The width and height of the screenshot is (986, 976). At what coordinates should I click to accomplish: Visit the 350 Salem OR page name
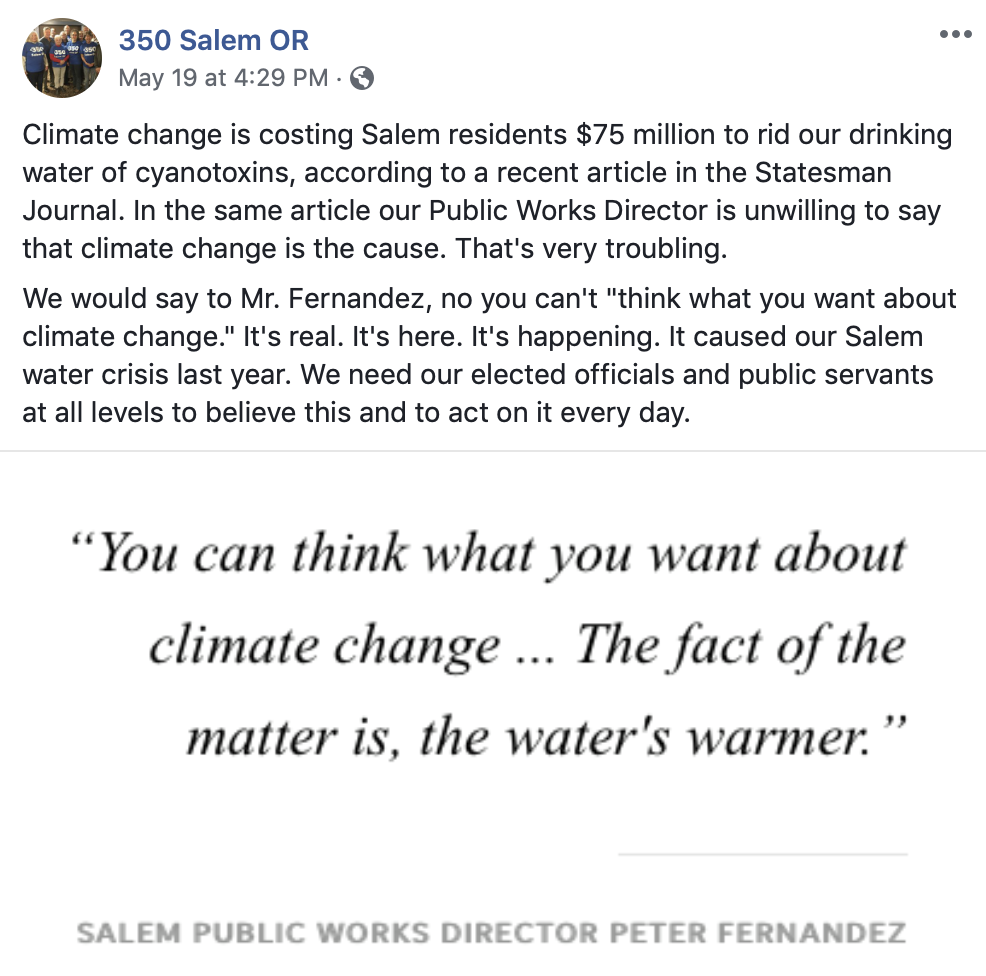pyautogui.click(x=214, y=40)
